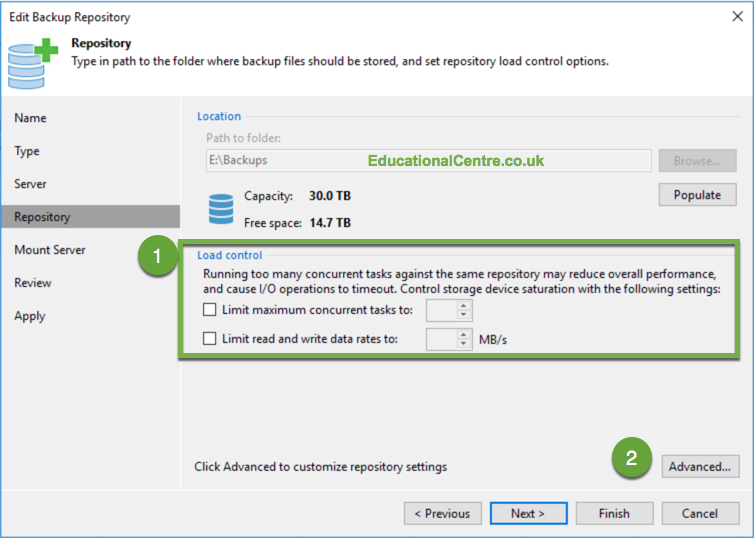
Task: Go to the Name wizard step
Action: (30, 118)
